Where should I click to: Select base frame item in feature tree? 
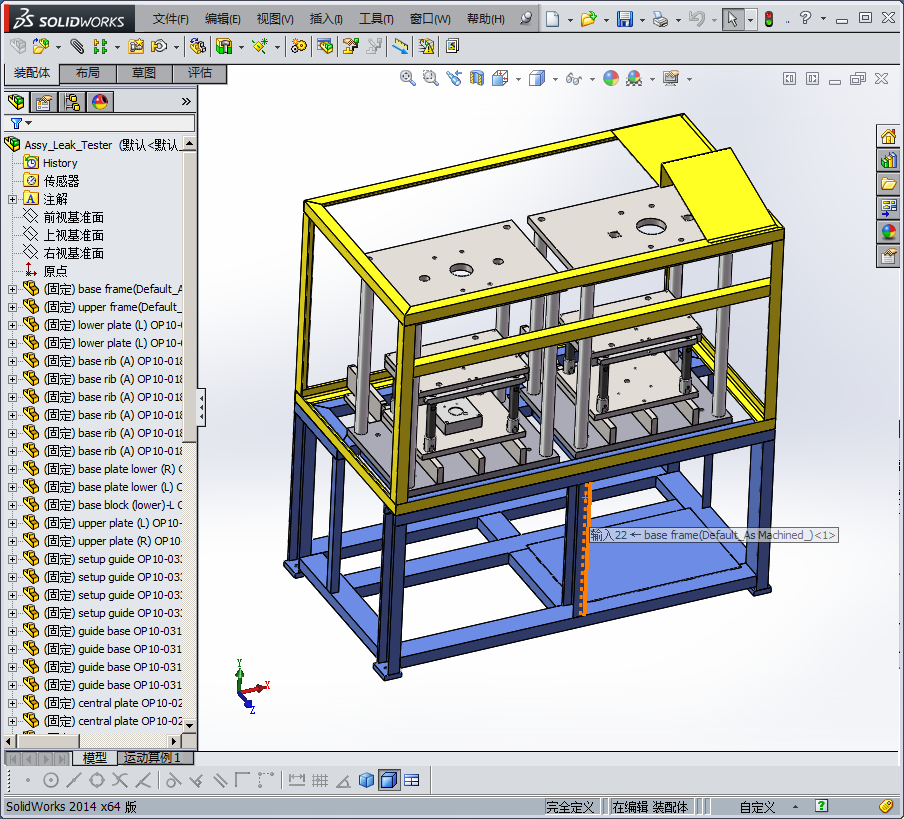(x=129, y=289)
